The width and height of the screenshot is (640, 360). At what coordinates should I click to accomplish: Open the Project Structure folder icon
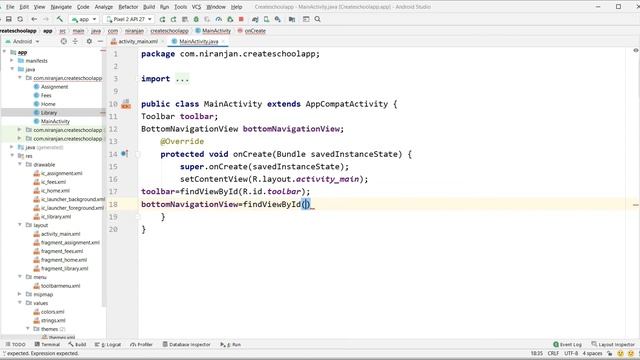click(292, 19)
